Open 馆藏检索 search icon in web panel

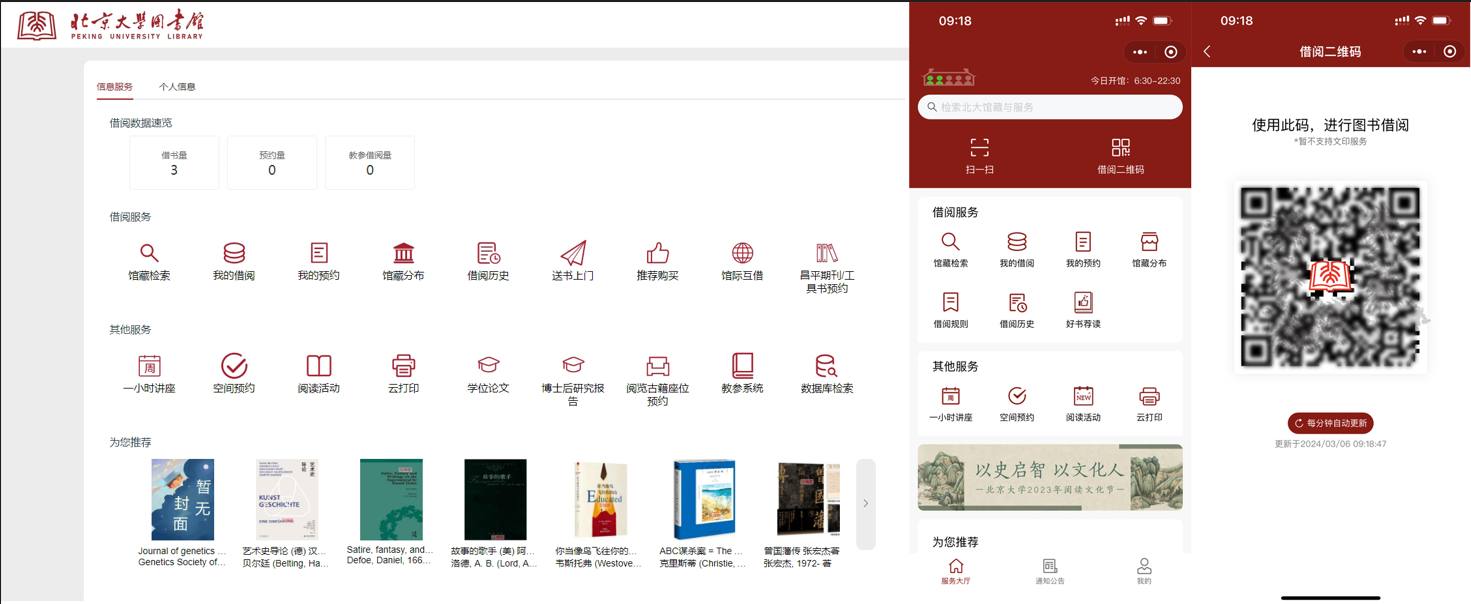(149, 253)
